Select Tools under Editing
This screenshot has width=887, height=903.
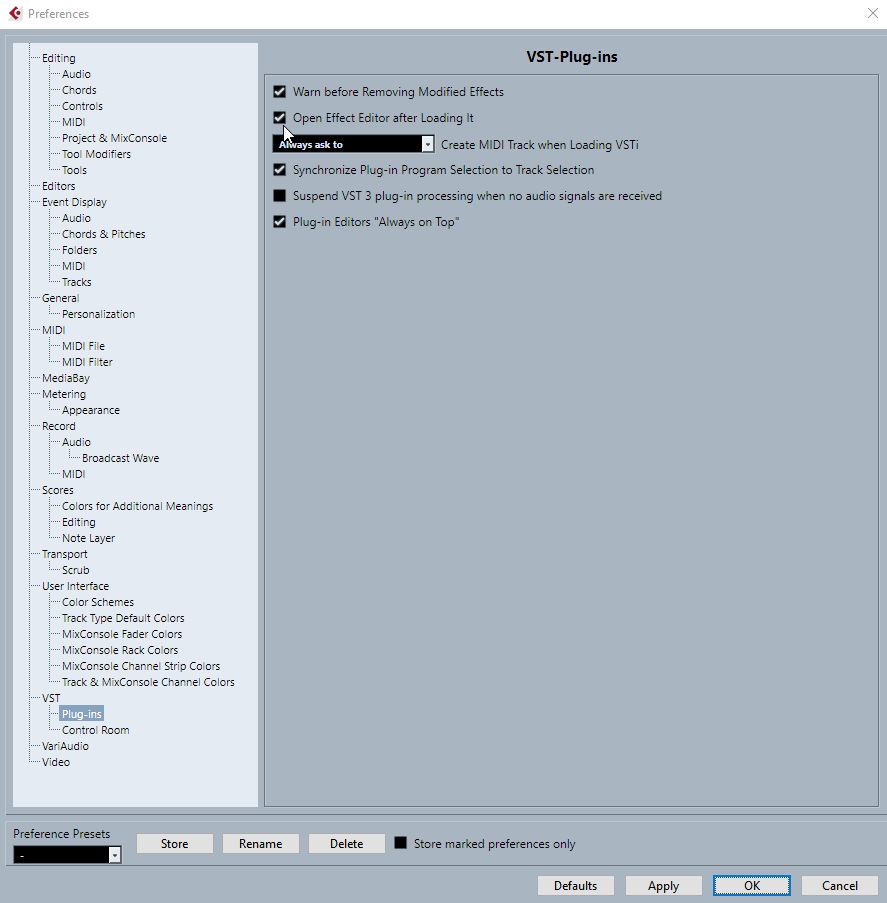click(x=74, y=170)
